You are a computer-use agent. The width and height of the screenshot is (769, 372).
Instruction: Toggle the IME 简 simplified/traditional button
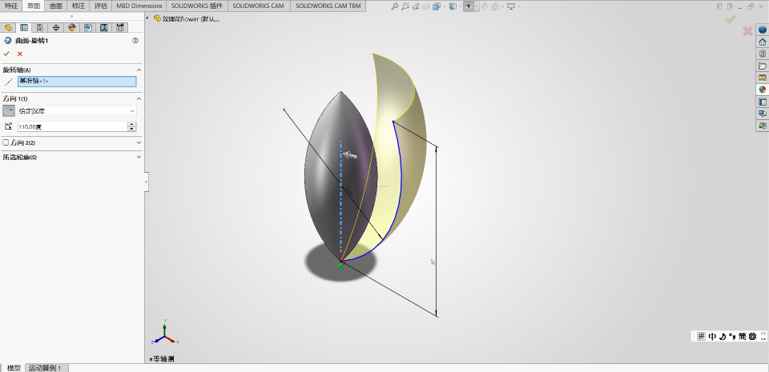(x=742, y=336)
